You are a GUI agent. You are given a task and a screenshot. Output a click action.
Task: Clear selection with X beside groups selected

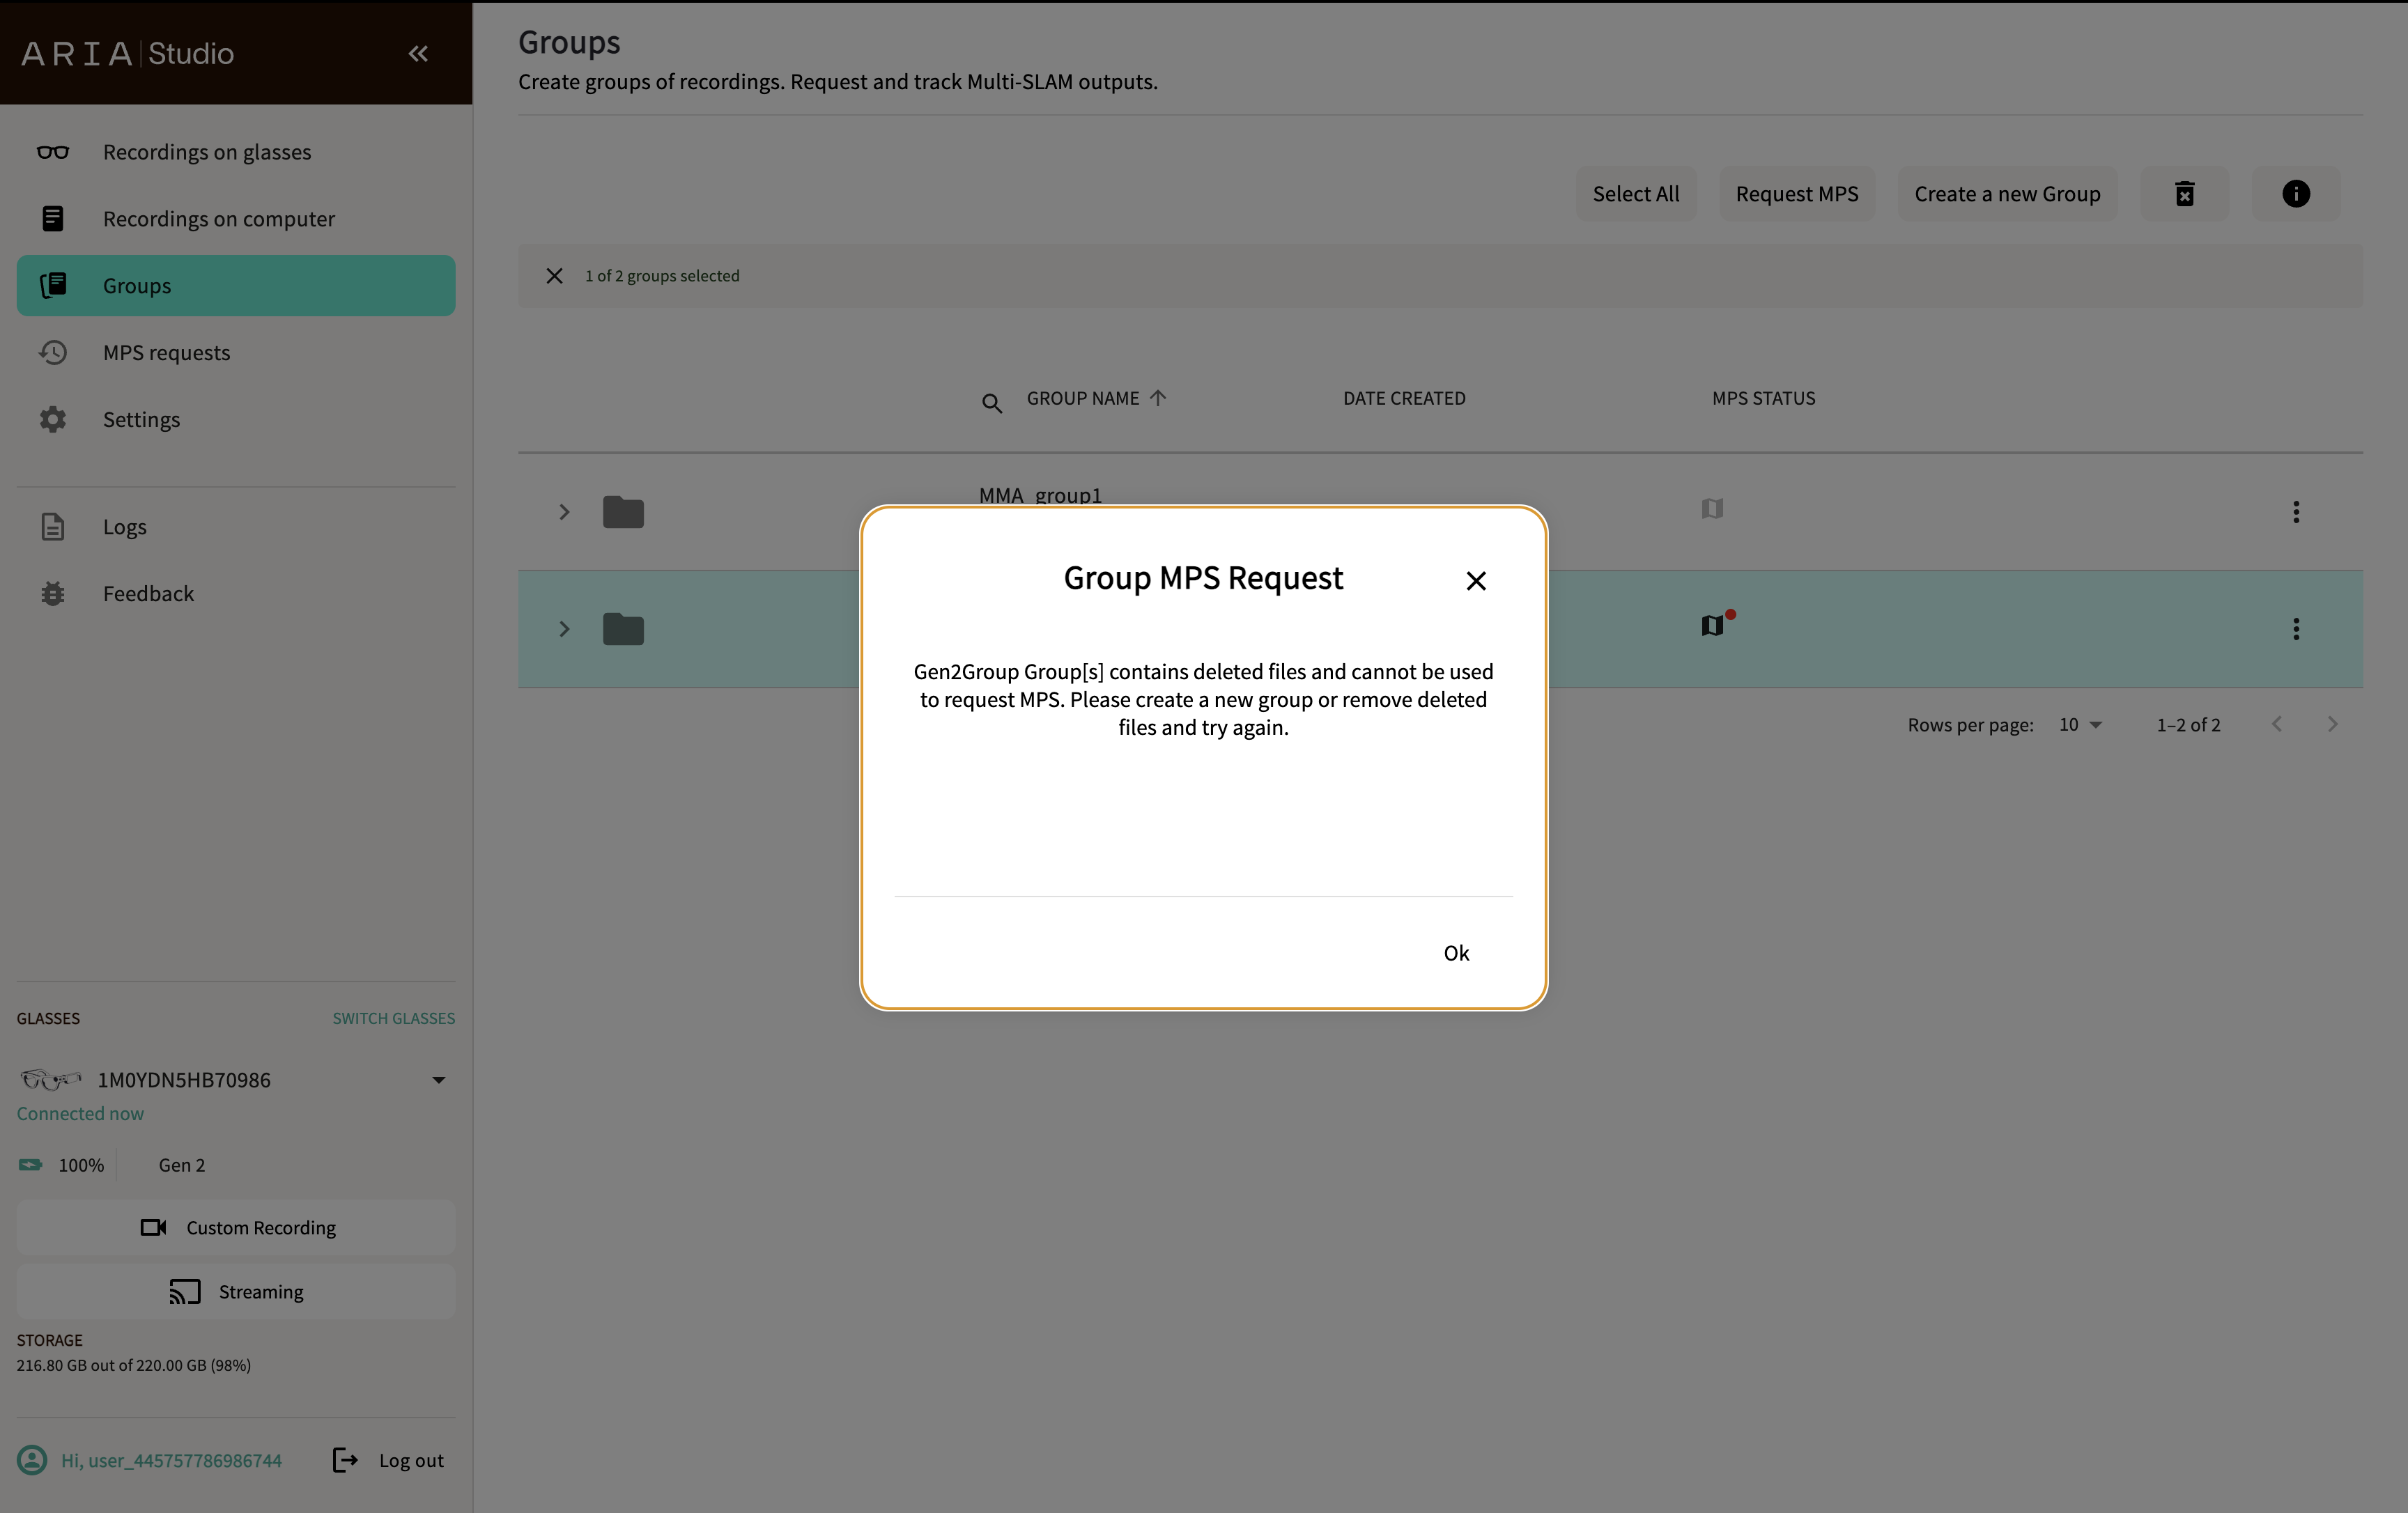[555, 276]
